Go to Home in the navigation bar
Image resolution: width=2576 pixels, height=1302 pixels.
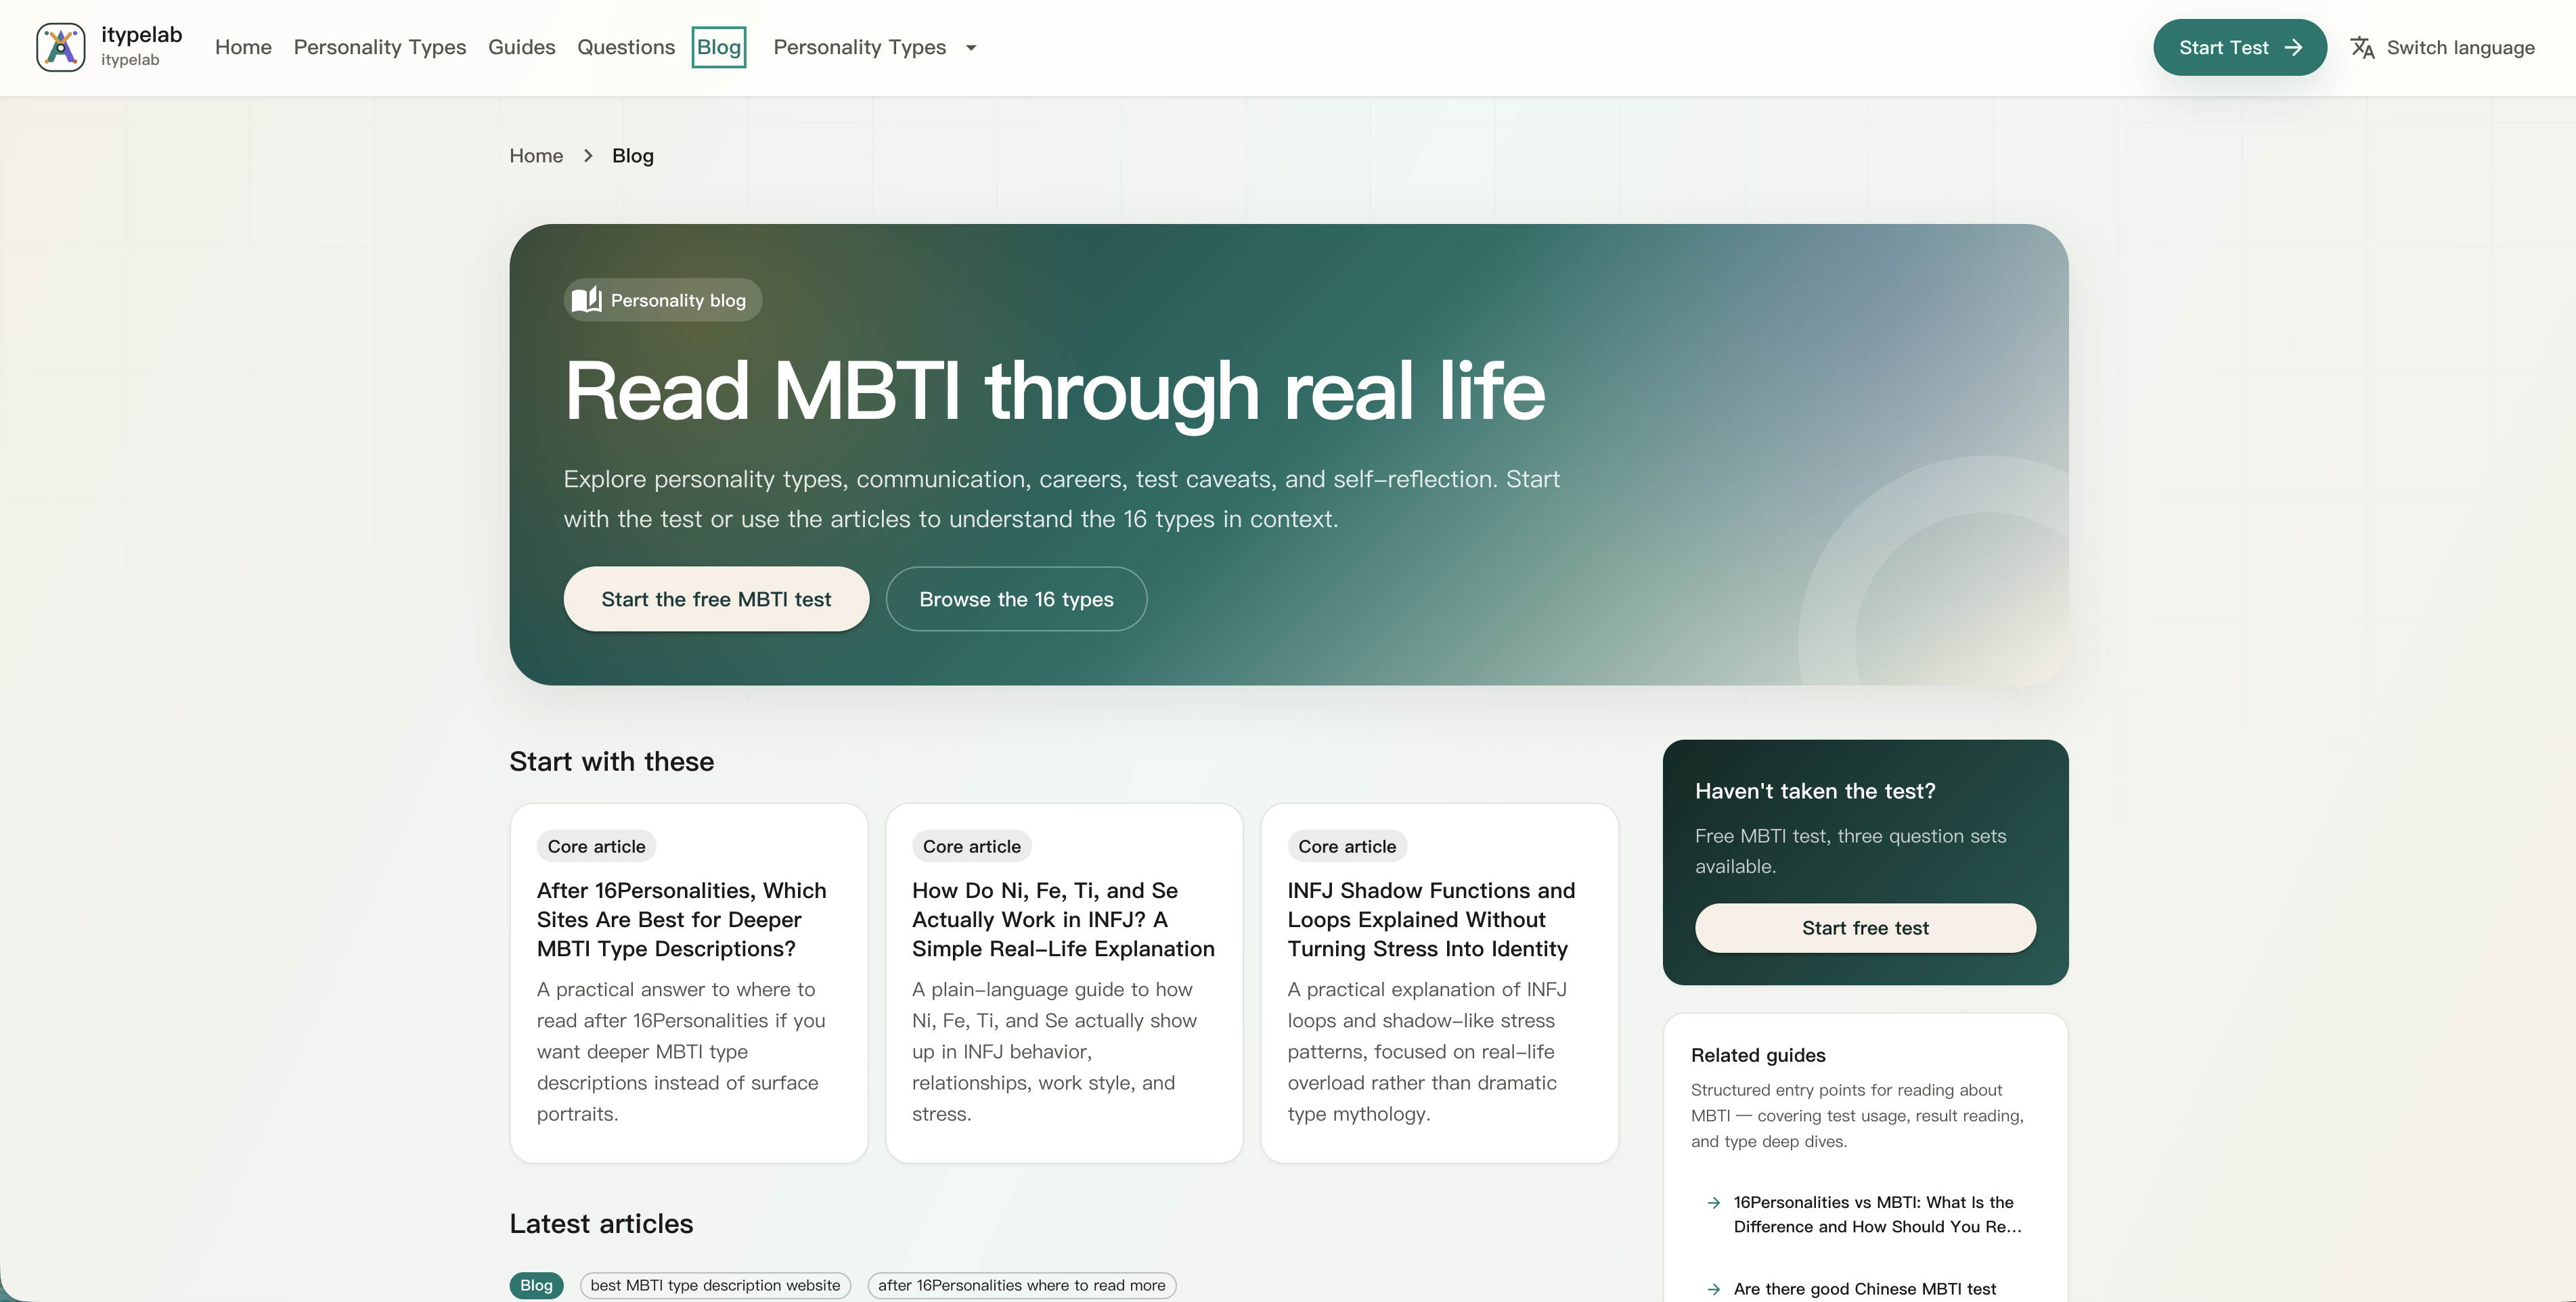pyautogui.click(x=243, y=48)
